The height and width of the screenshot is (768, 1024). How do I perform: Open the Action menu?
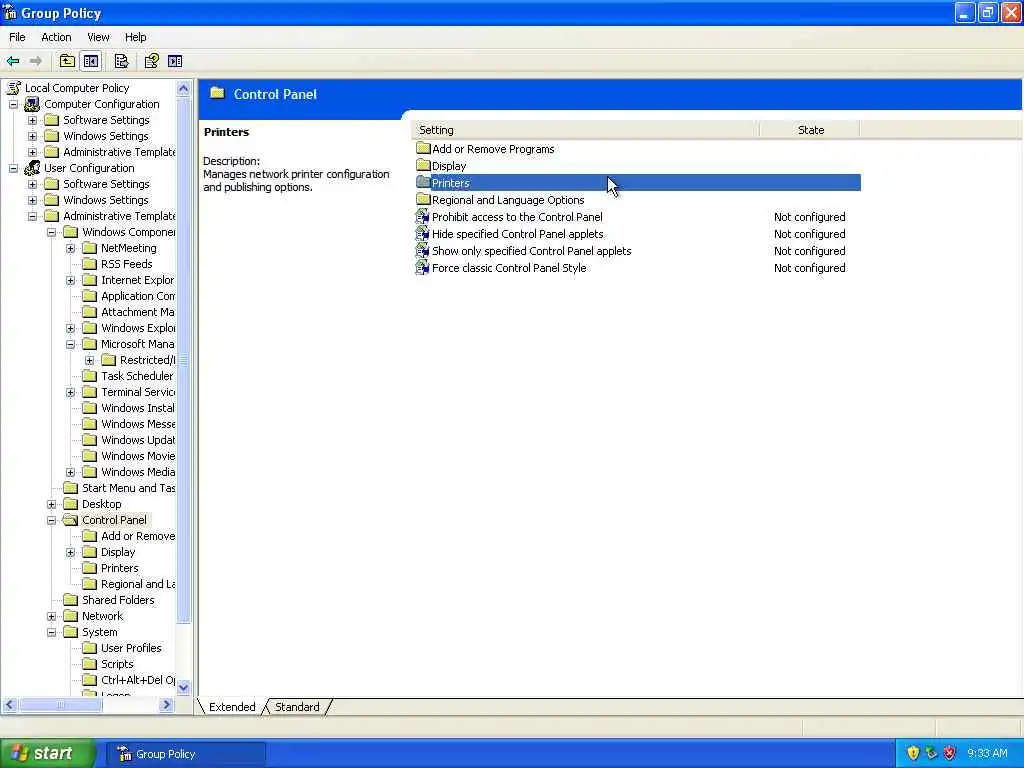(56, 37)
